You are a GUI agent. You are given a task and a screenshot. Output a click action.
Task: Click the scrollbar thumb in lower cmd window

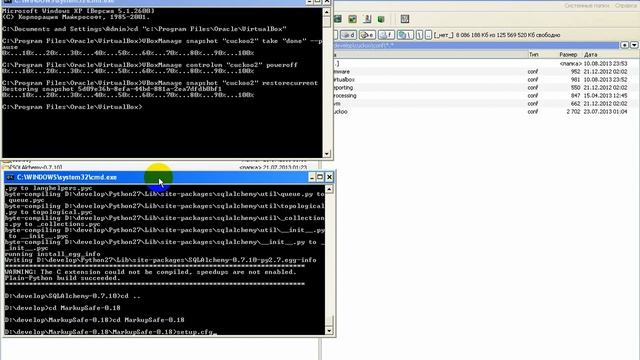[329, 320]
